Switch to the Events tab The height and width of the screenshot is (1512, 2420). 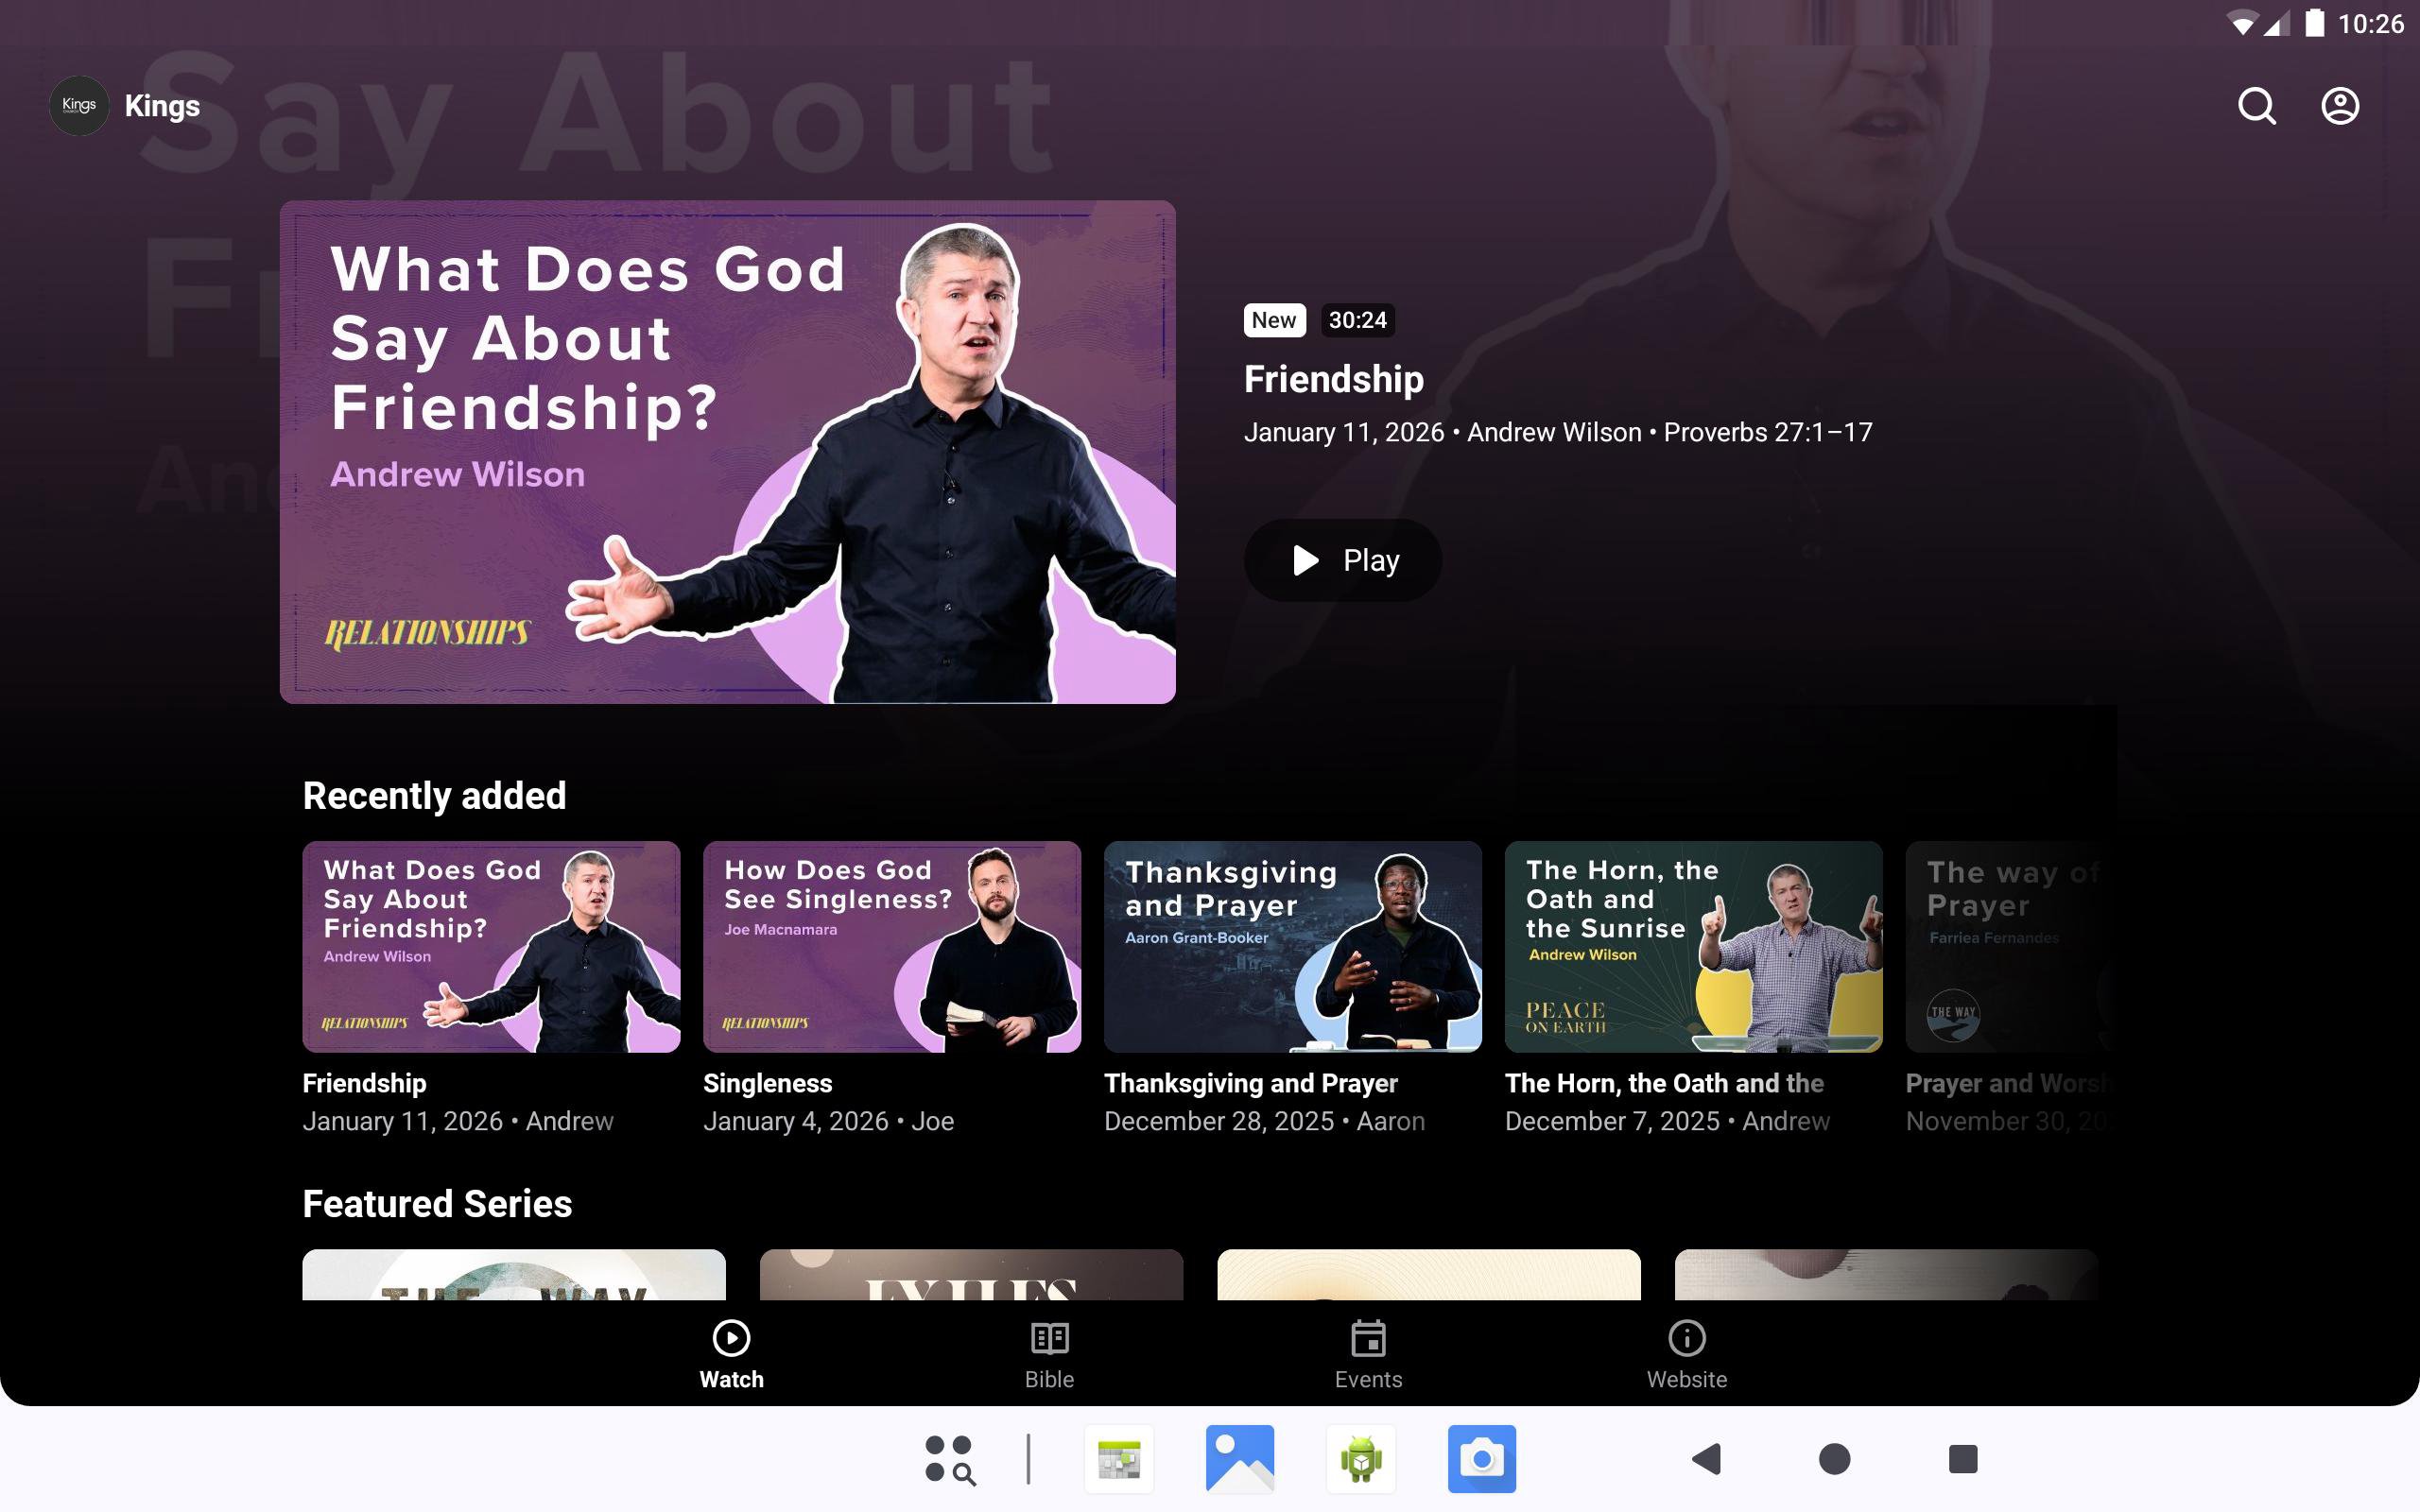[x=1367, y=1355]
